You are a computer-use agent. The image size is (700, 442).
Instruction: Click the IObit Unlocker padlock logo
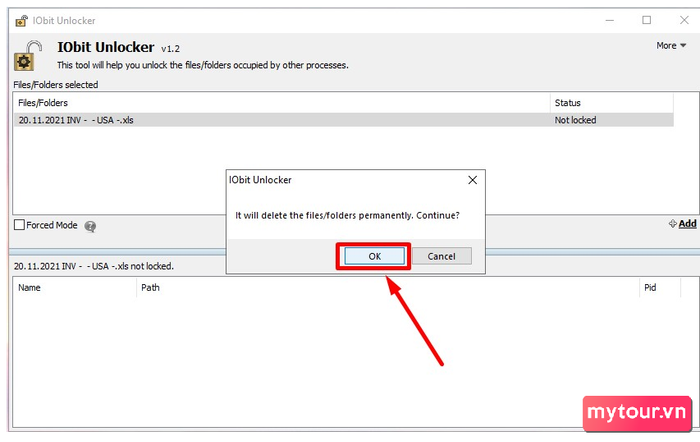[28, 56]
